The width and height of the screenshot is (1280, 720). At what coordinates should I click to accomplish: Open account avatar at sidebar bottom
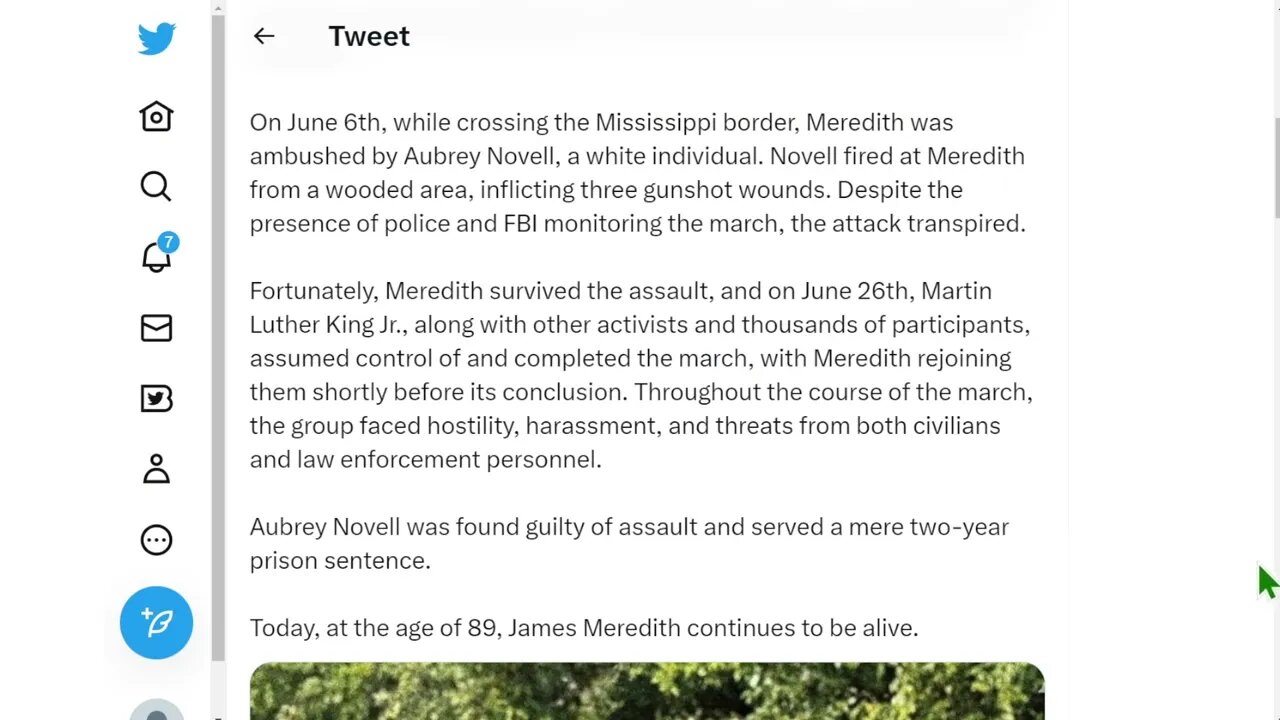156,710
